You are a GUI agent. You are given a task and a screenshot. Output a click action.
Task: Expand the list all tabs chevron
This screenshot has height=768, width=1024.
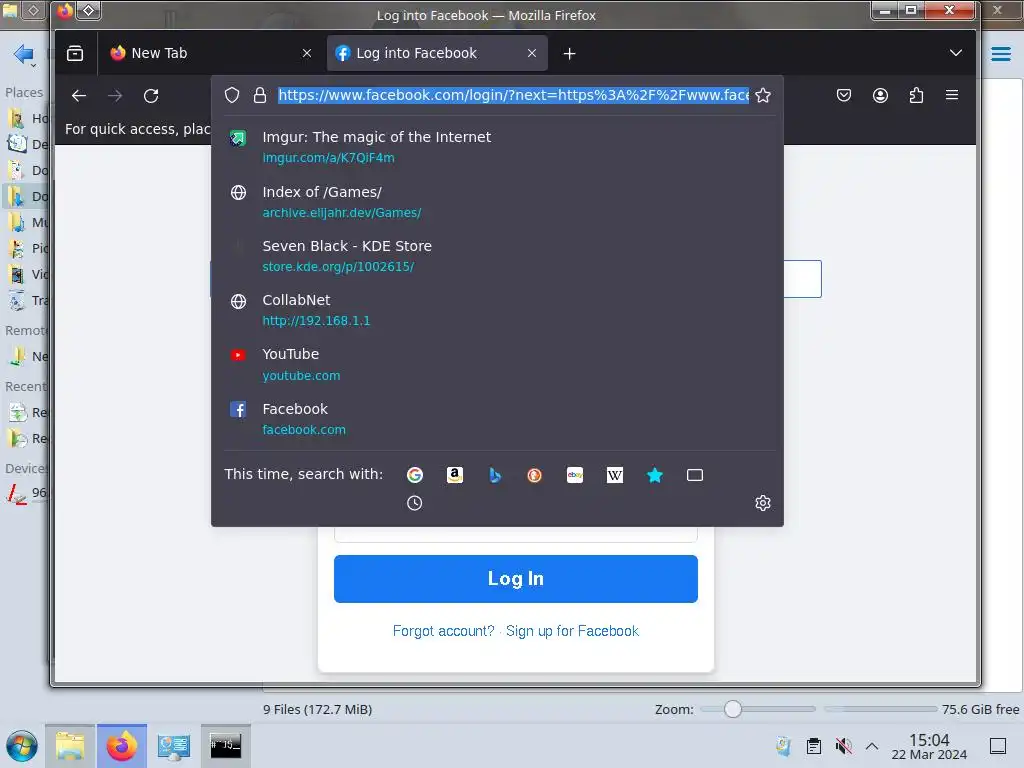coord(955,53)
